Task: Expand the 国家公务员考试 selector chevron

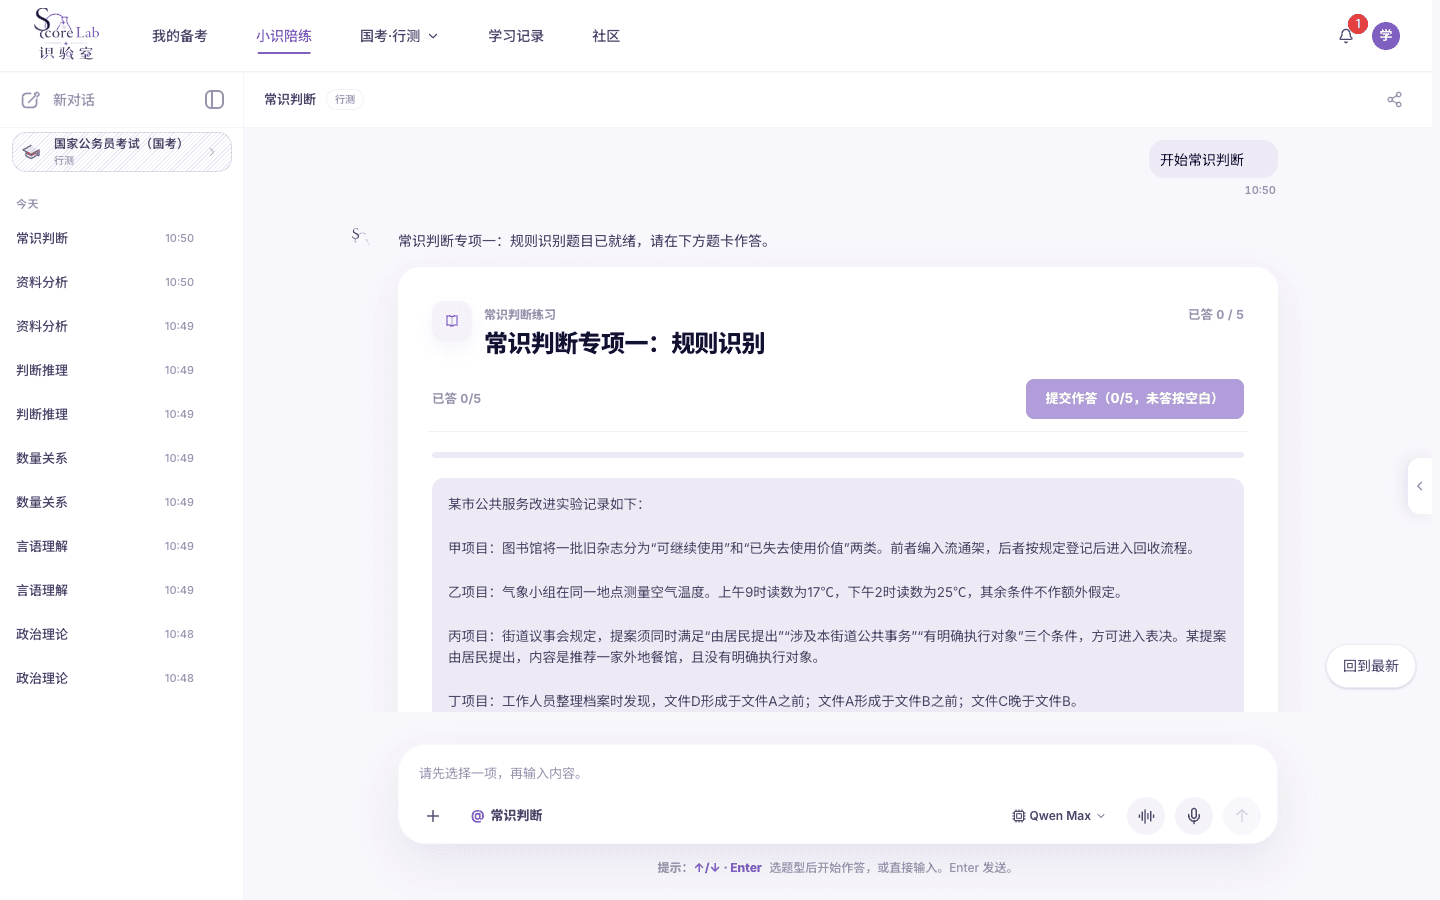Action: click(x=212, y=152)
